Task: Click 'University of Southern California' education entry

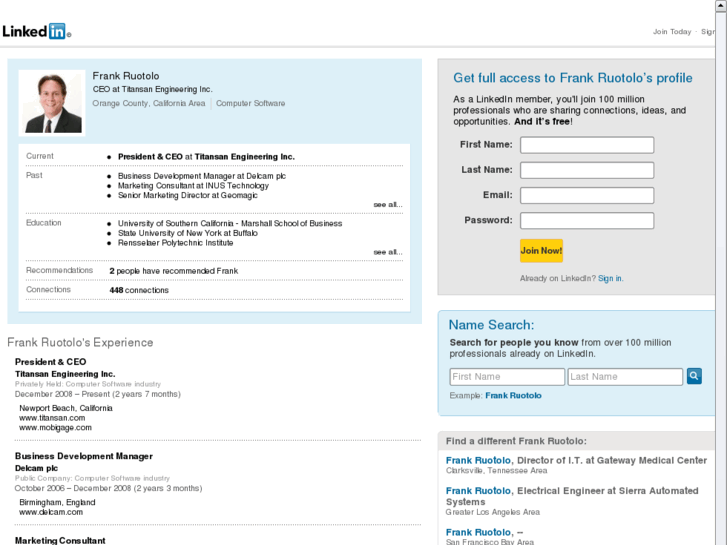Action: coord(230,224)
